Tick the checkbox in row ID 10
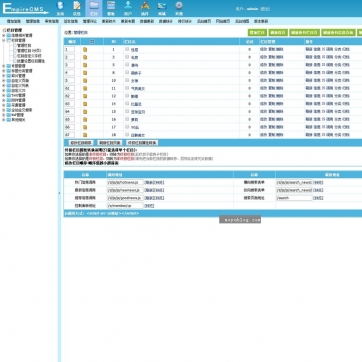This screenshot has width=362, height=362. coord(127,80)
